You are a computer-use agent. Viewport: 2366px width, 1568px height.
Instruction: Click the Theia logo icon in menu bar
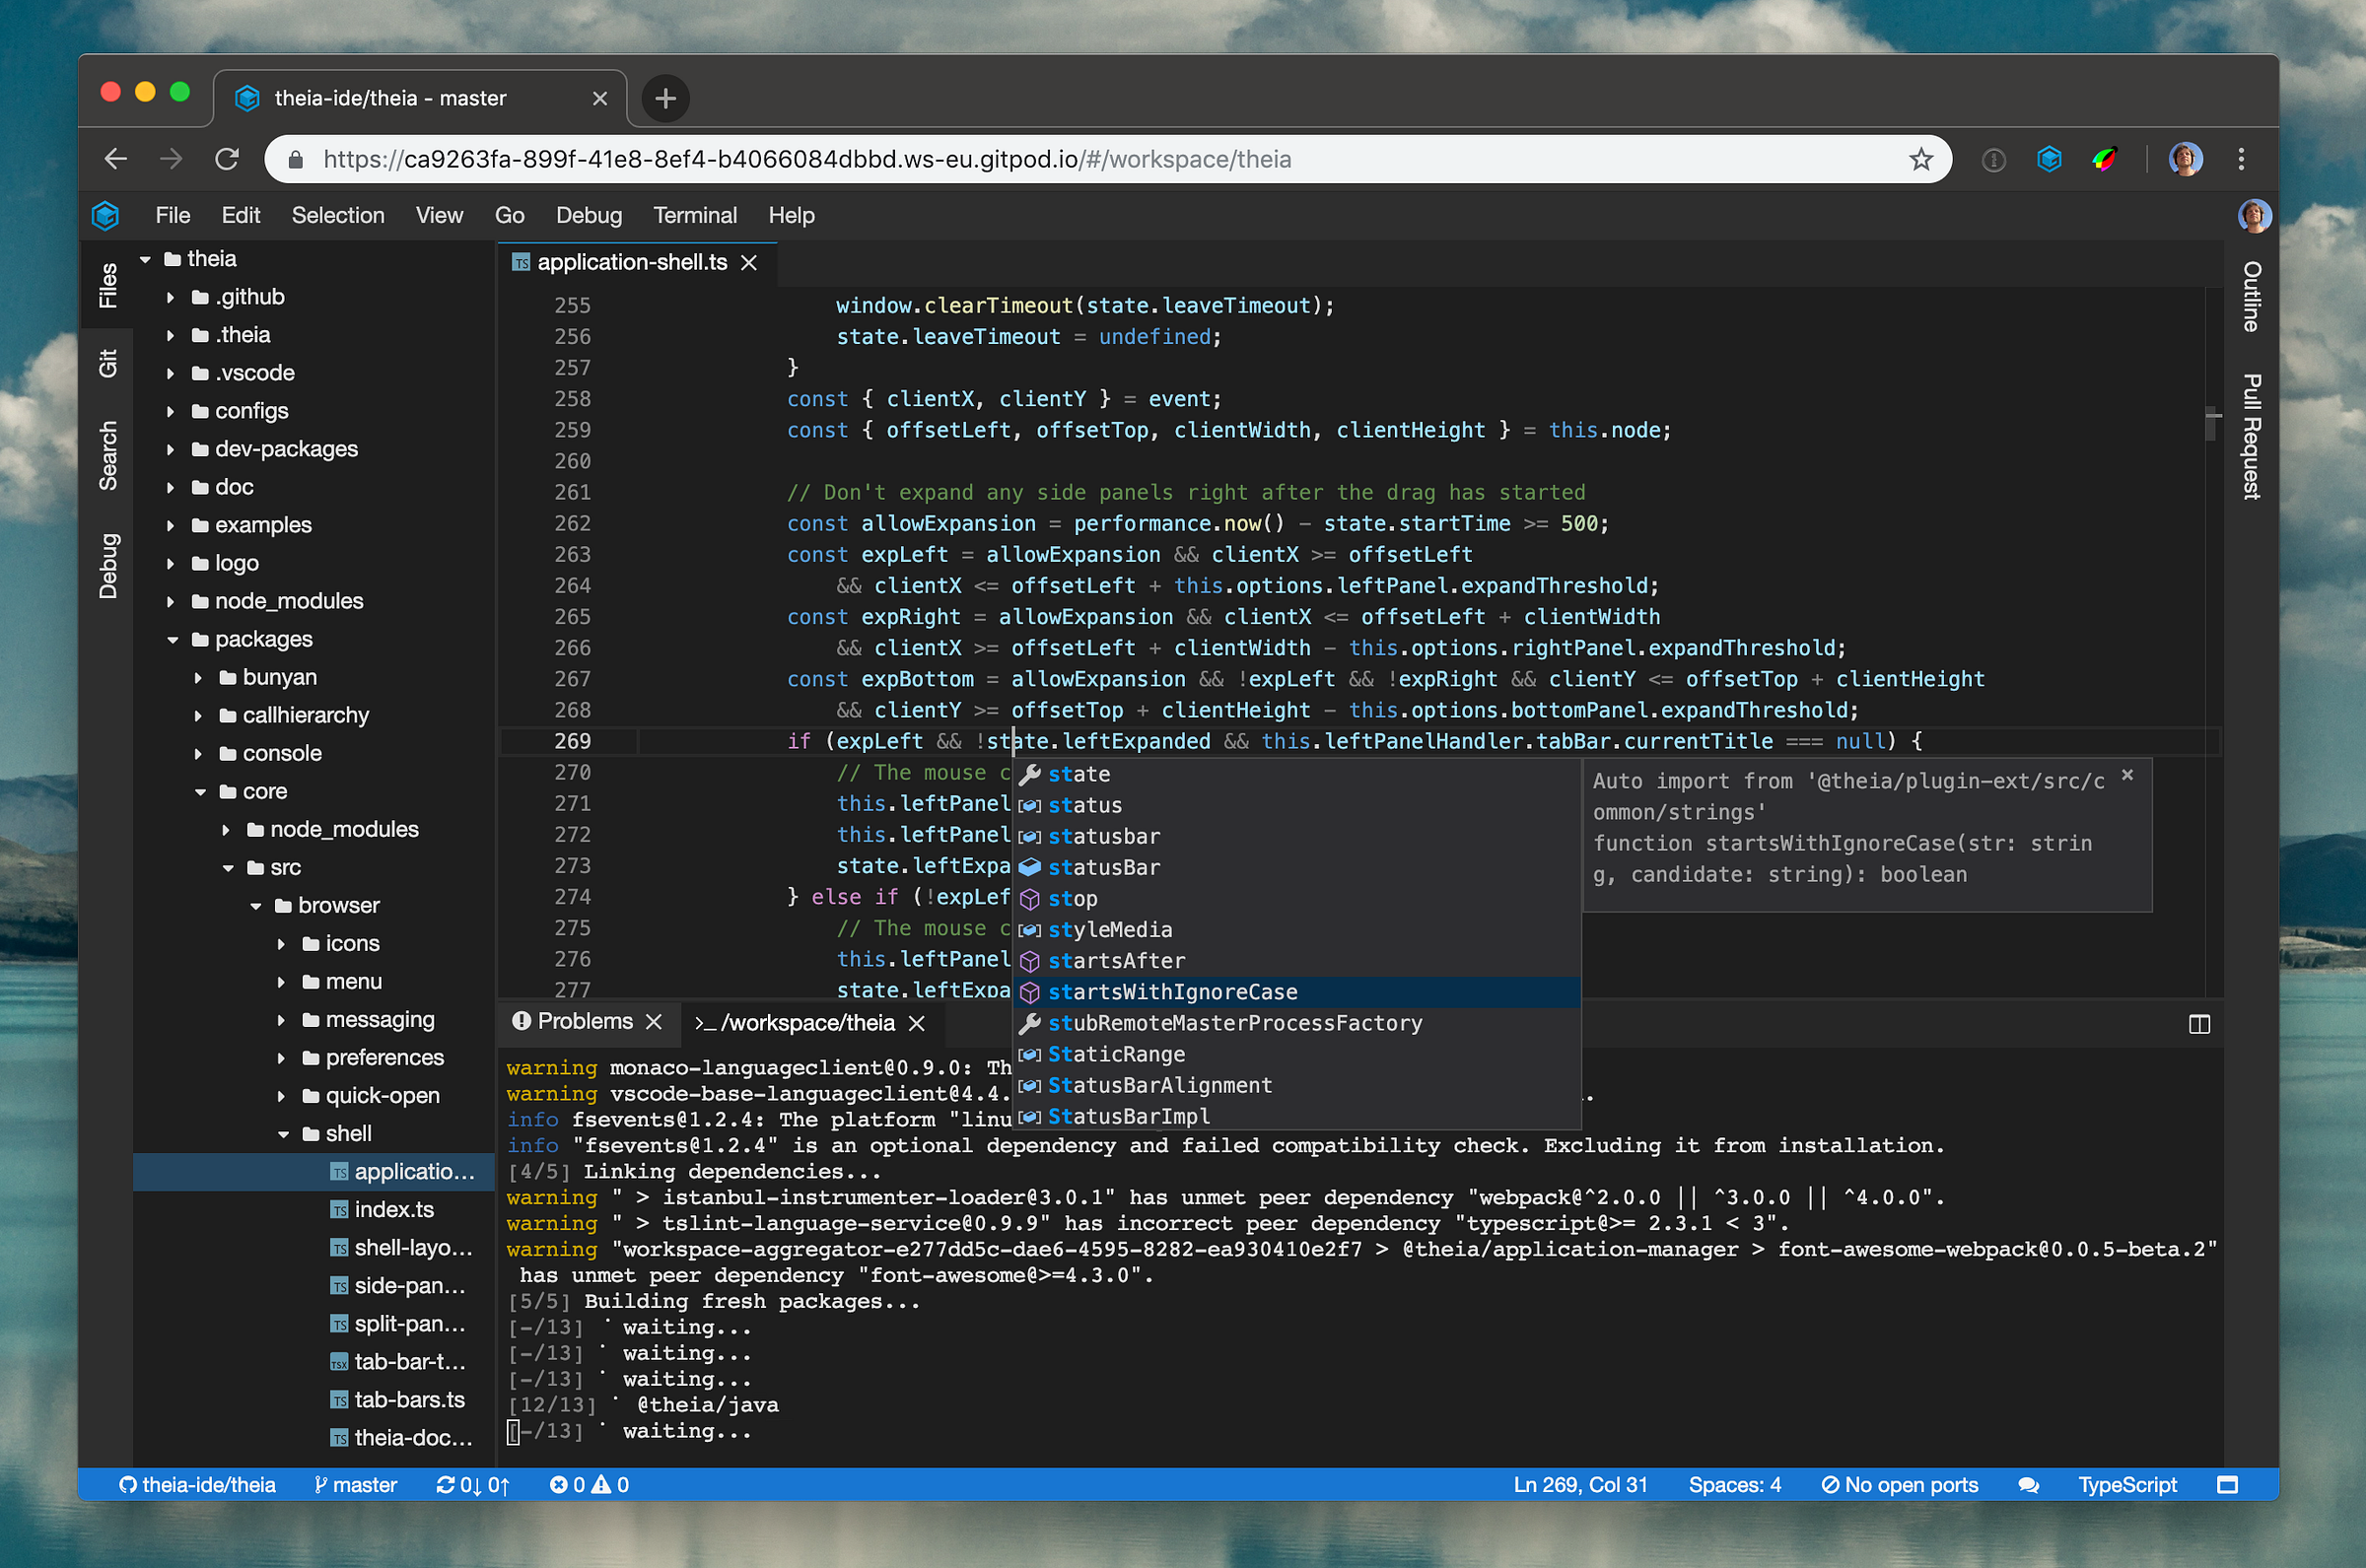click(106, 215)
